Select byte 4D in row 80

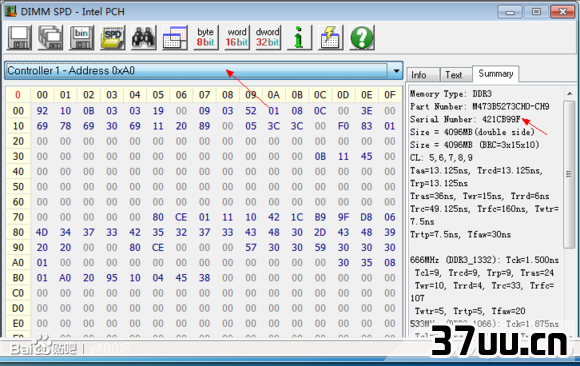click(42, 232)
